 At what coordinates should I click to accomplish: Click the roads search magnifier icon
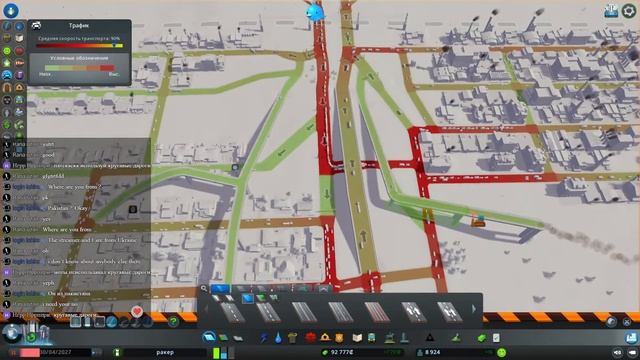204,289
